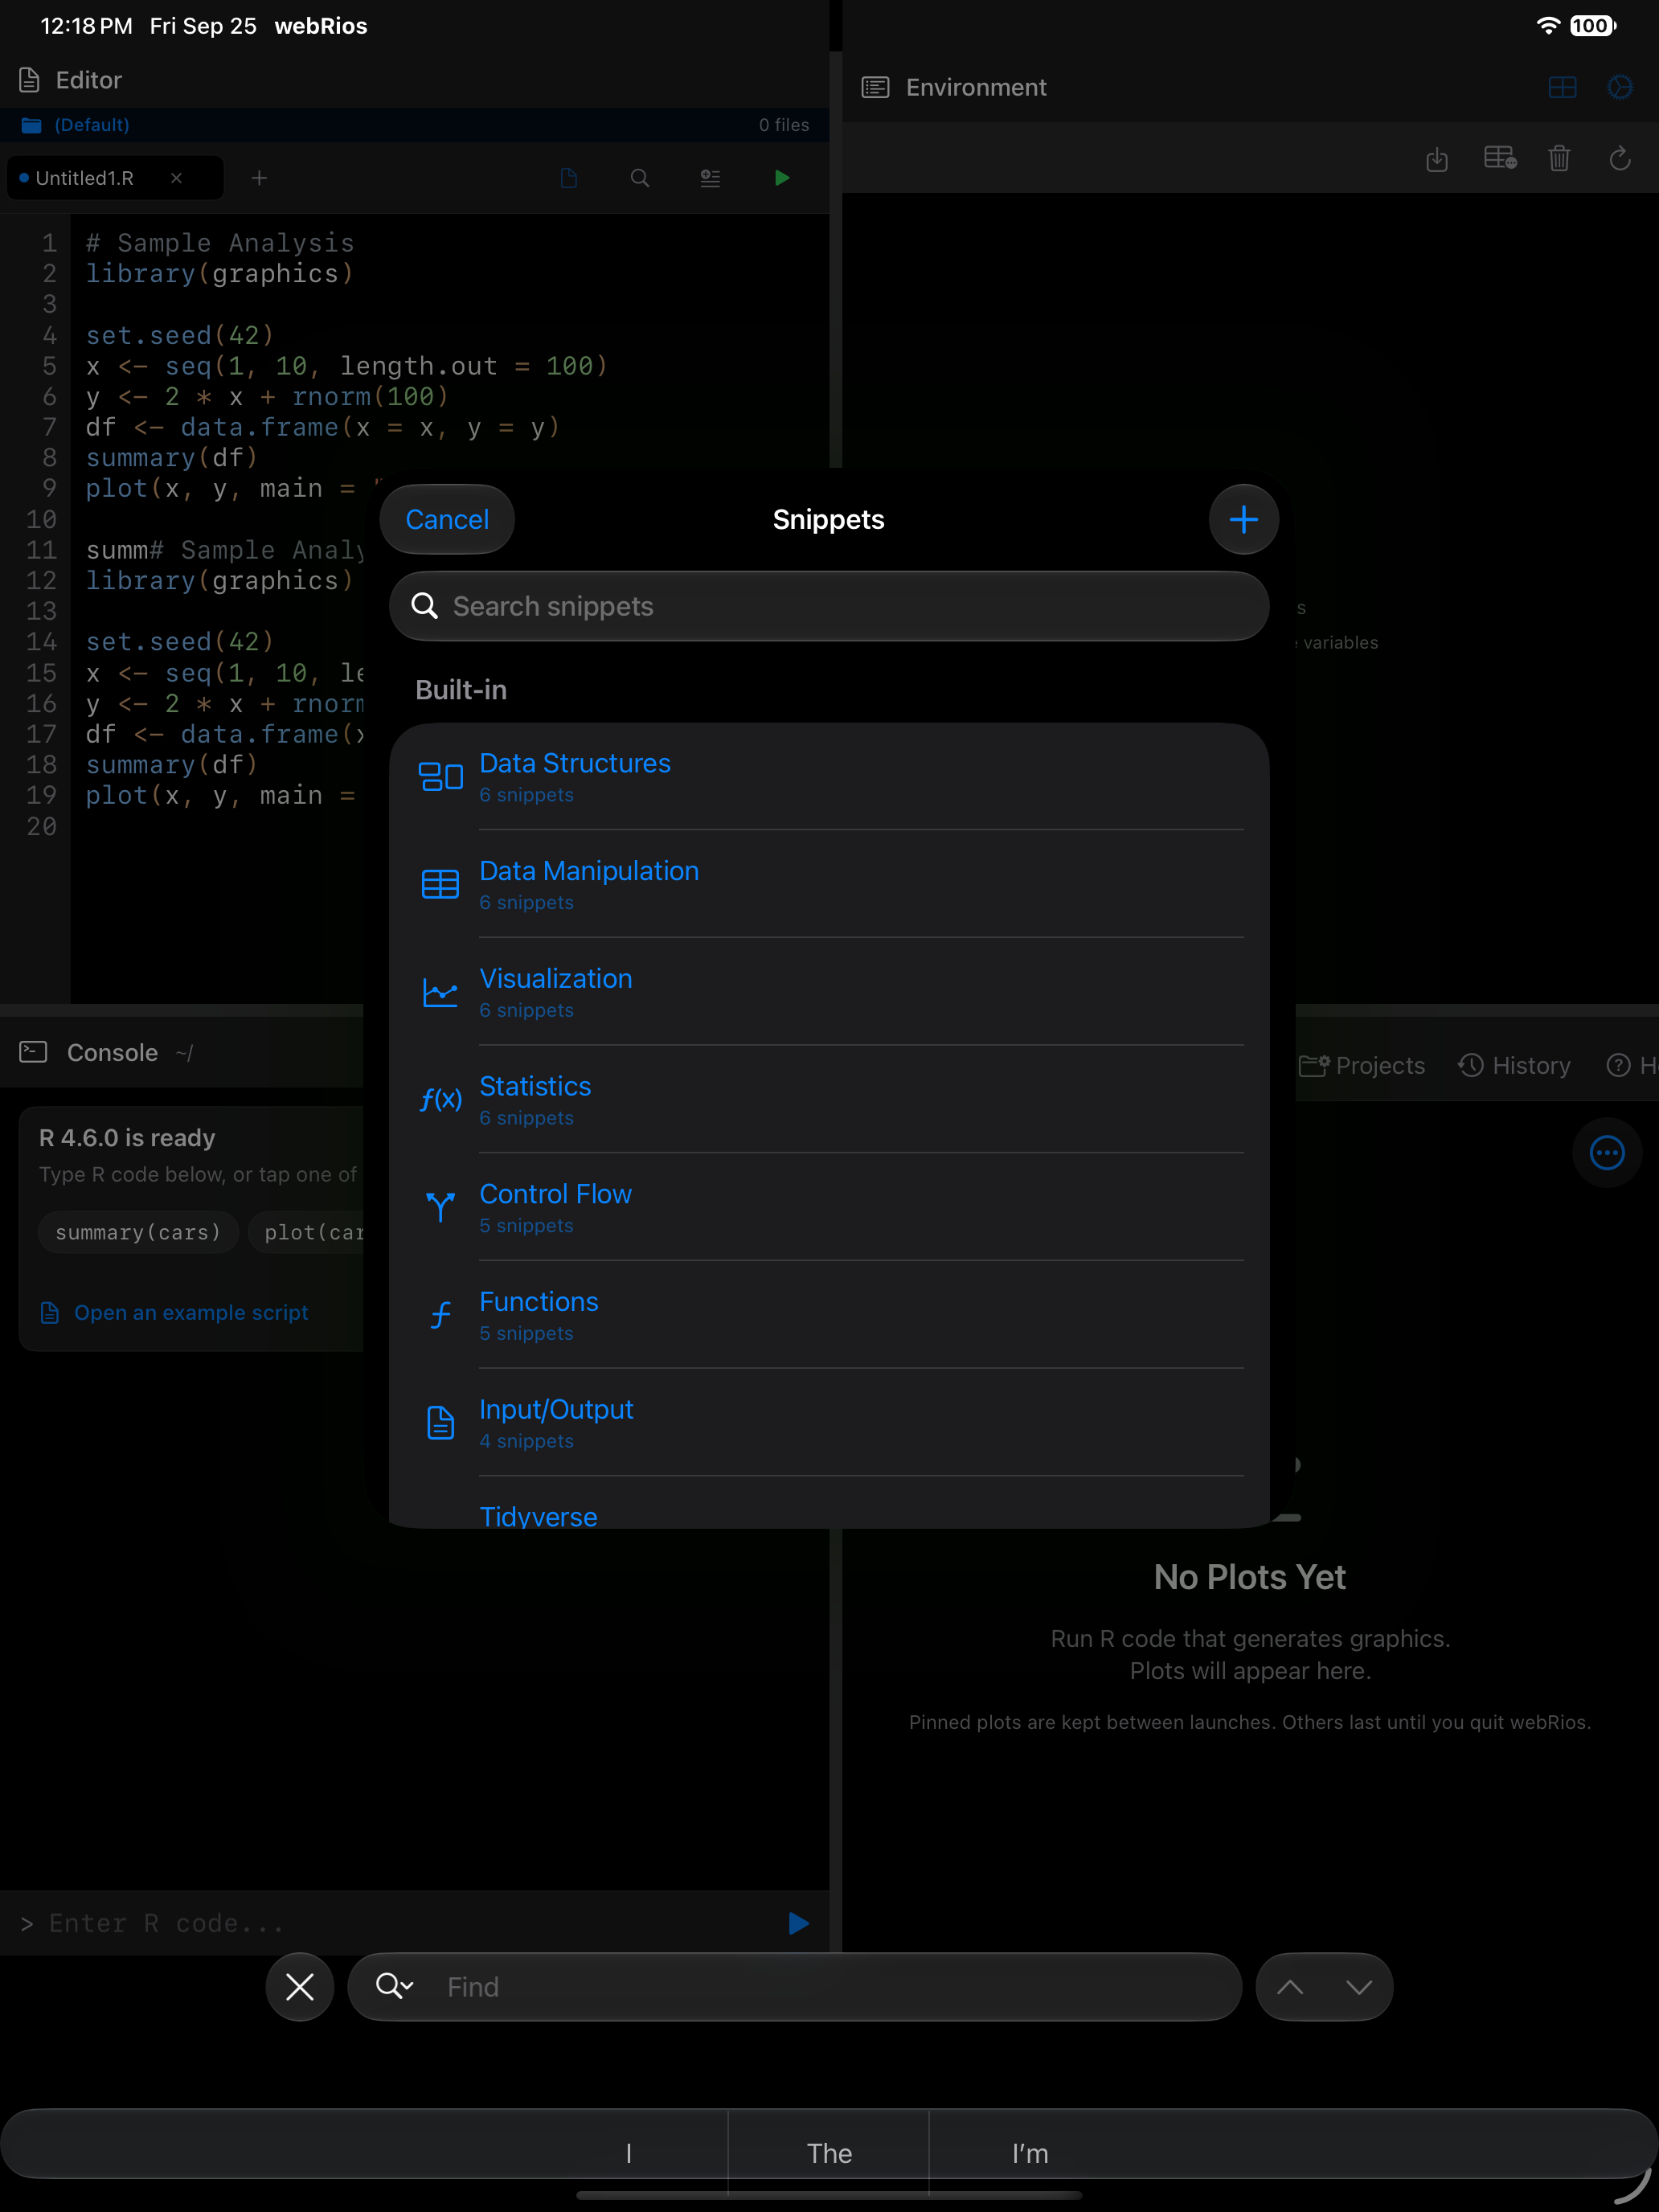Switch to the History tab

pyautogui.click(x=1514, y=1065)
